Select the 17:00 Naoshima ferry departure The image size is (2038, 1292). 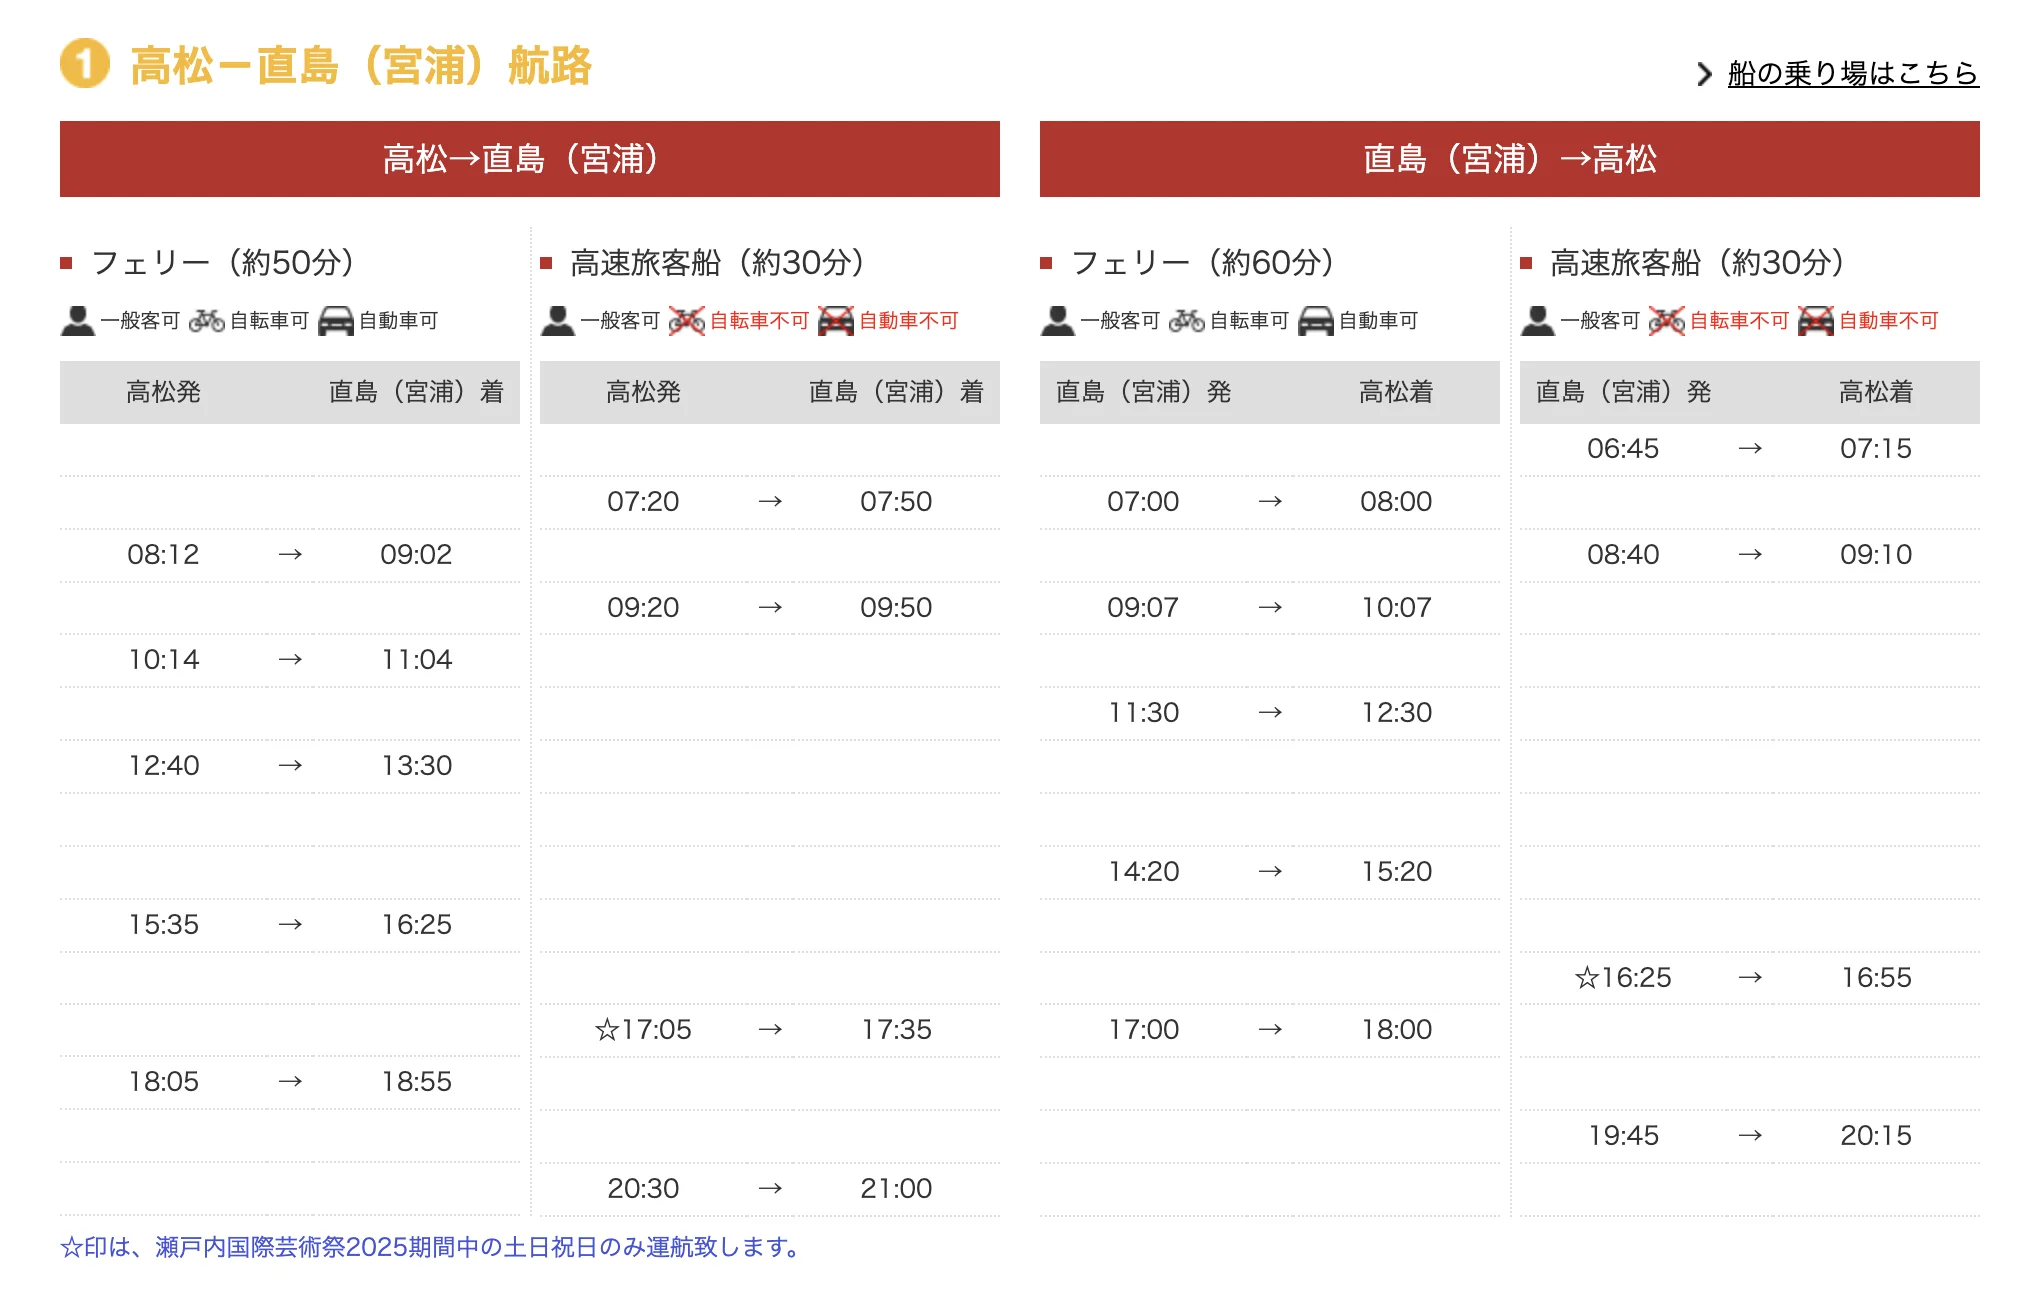pos(1143,1030)
